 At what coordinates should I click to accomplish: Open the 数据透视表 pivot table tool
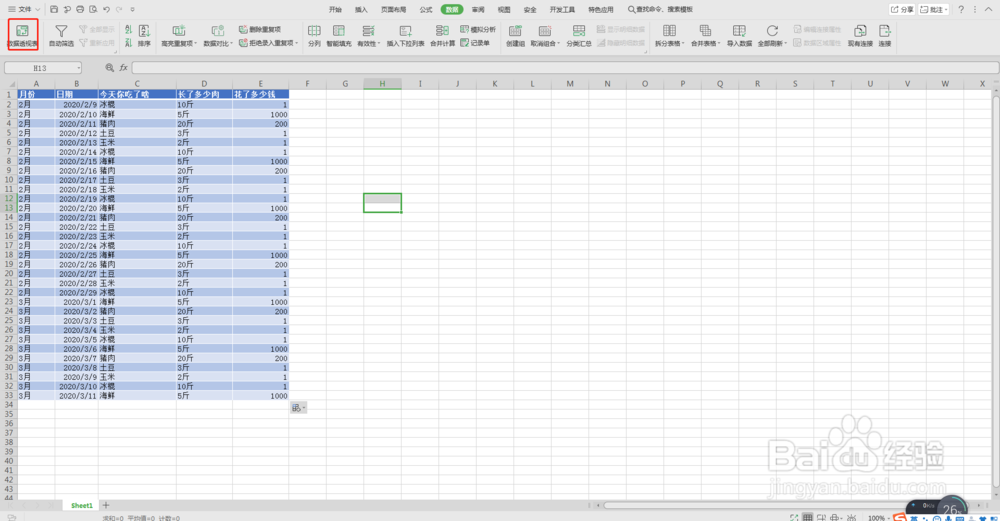coord(22,35)
